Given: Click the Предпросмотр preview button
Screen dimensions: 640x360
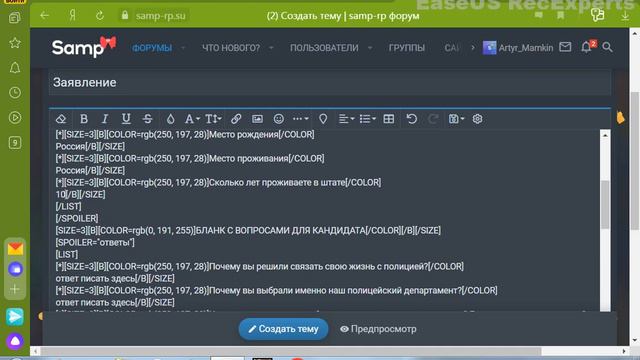Looking at the screenshot, I should click(378, 329).
